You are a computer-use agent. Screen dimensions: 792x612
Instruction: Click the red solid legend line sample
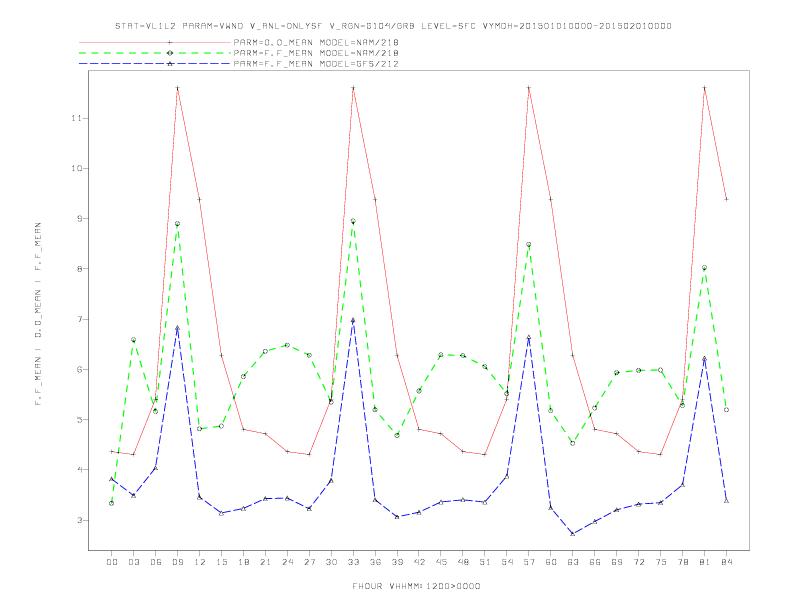click(x=155, y=42)
